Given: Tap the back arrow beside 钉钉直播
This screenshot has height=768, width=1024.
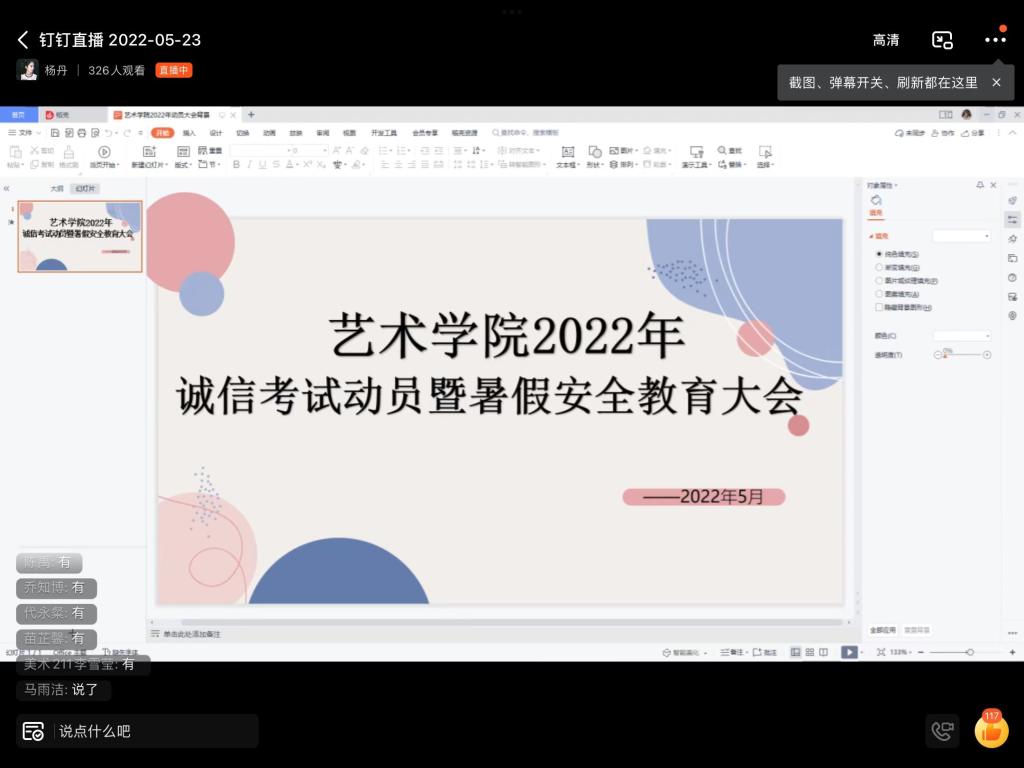Looking at the screenshot, I should (x=23, y=40).
